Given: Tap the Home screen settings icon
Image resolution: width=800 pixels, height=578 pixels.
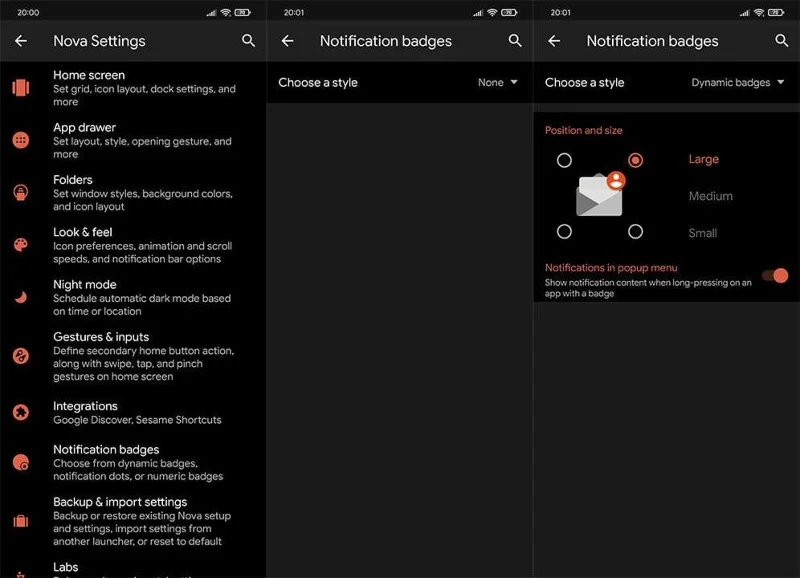Looking at the screenshot, I should [x=21, y=88].
